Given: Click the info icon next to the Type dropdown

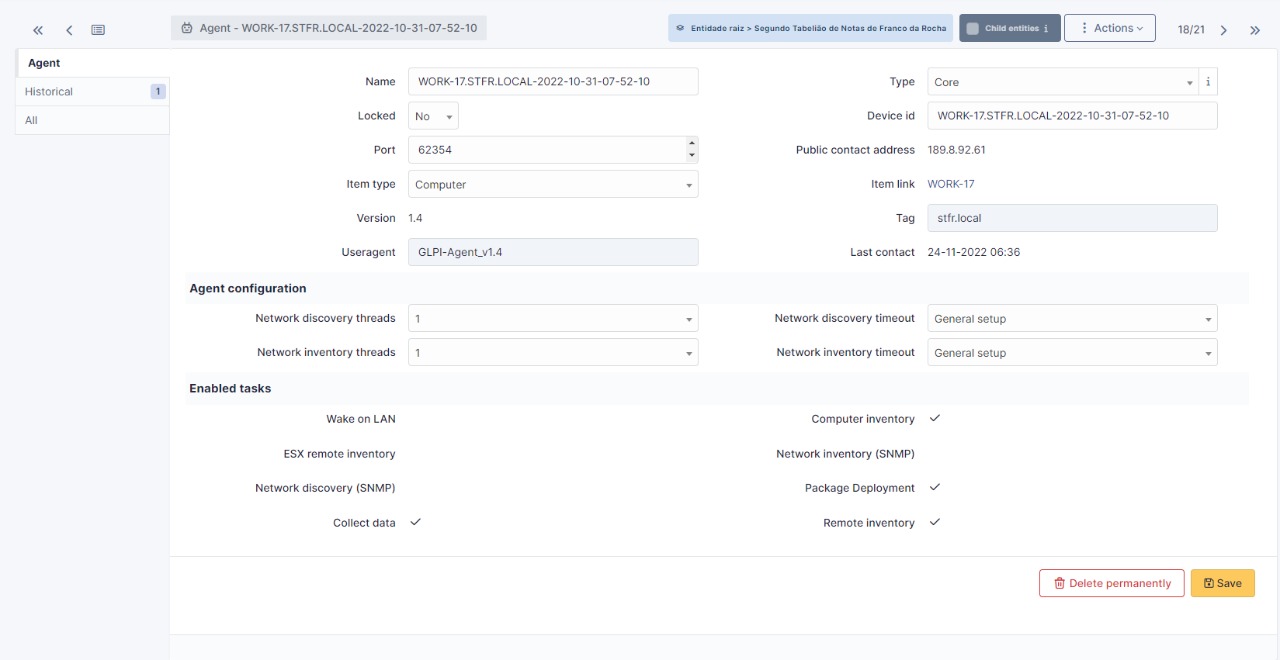Looking at the screenshot, I should [x=1209, y=81].
